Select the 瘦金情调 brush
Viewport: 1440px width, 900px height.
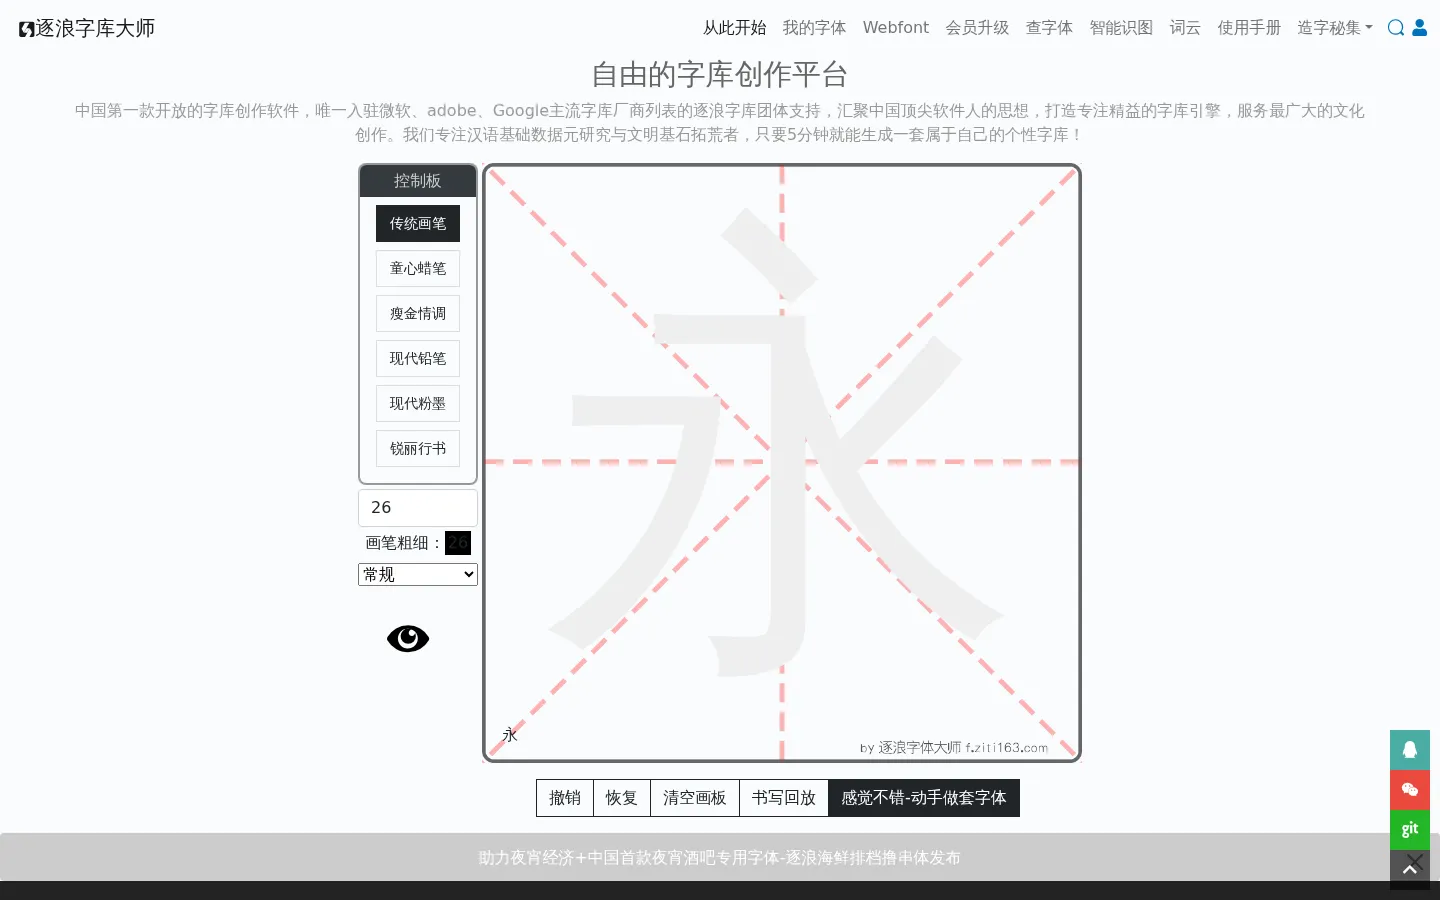[418, 314]
